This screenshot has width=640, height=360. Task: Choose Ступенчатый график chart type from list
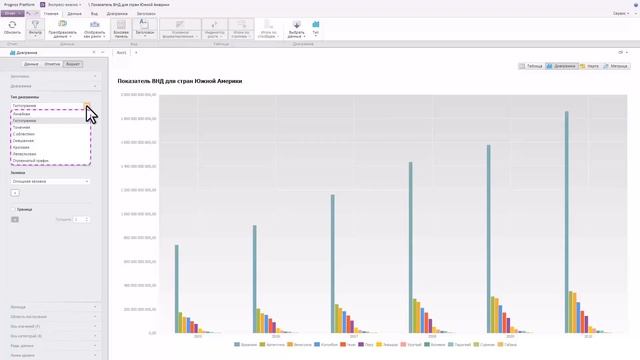pyautogui.click(x=50, y=161)
